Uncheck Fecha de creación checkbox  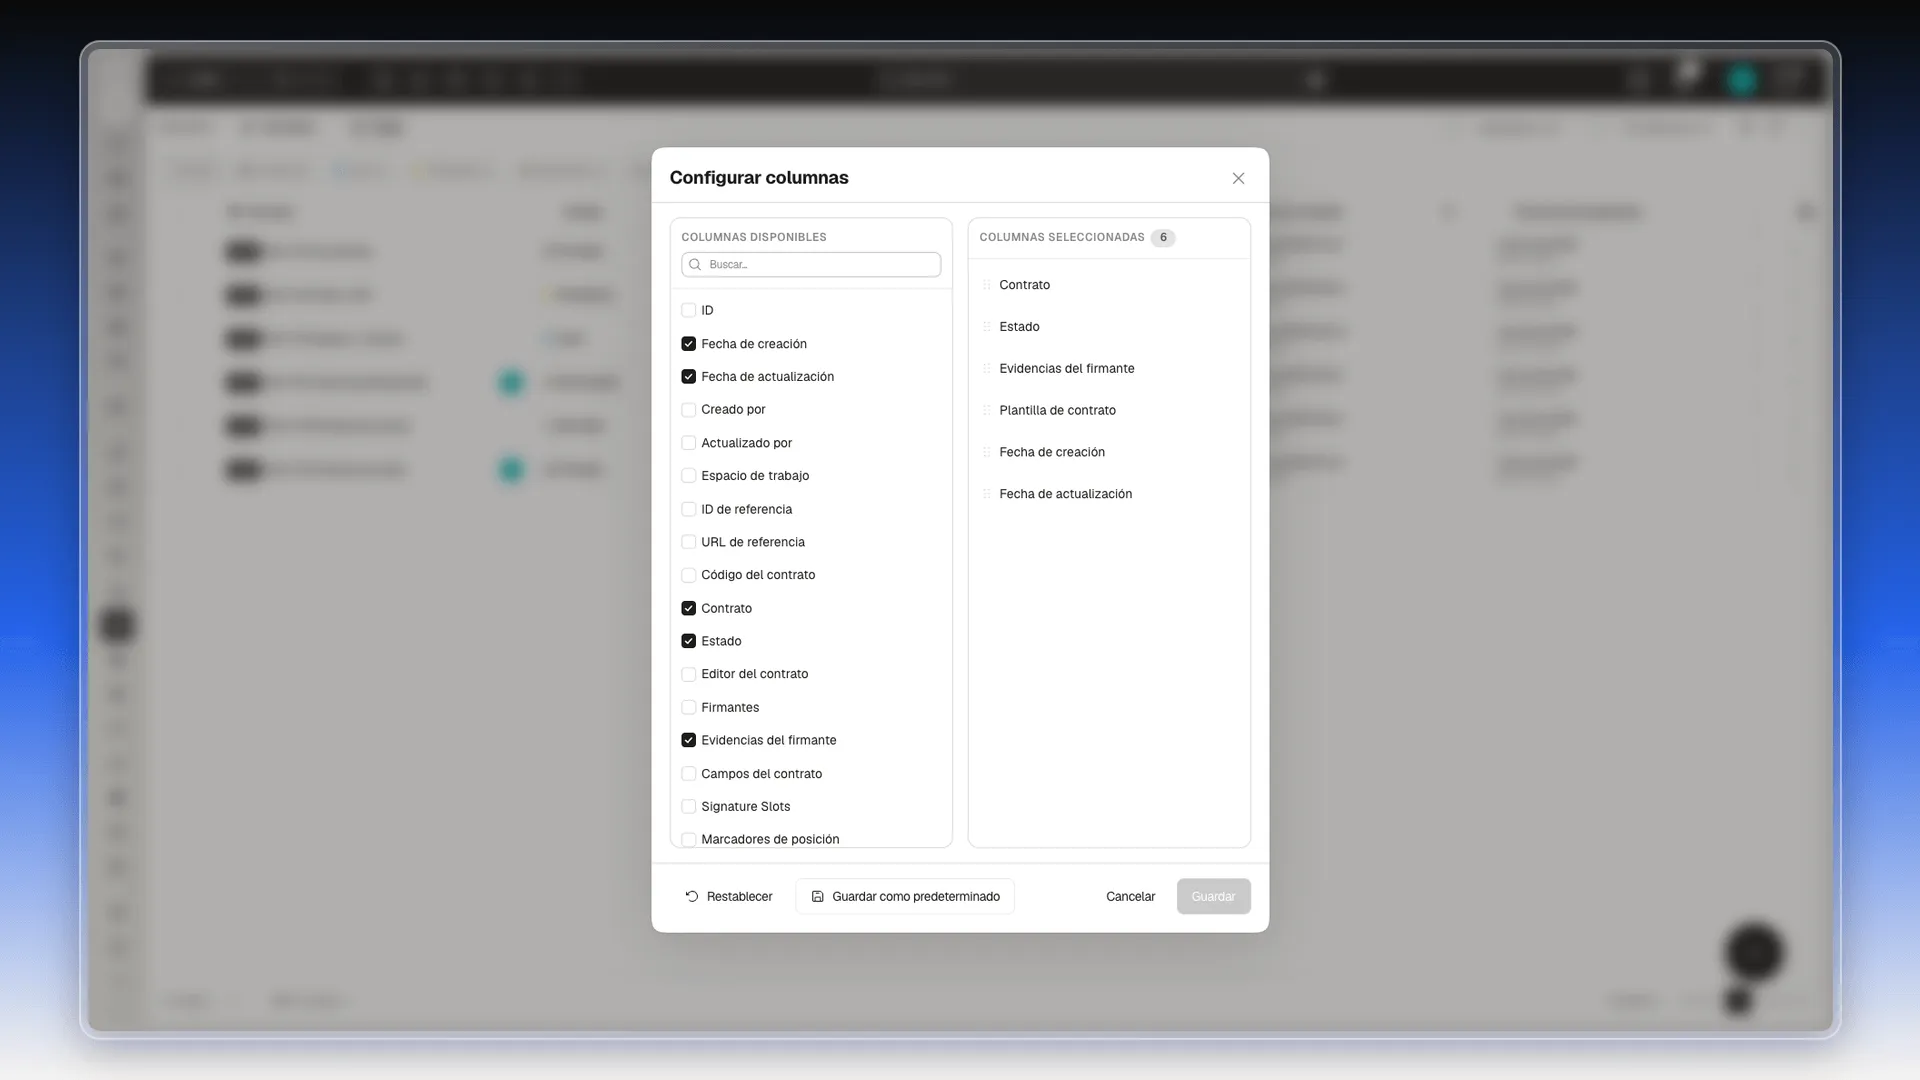click(688, 344)
